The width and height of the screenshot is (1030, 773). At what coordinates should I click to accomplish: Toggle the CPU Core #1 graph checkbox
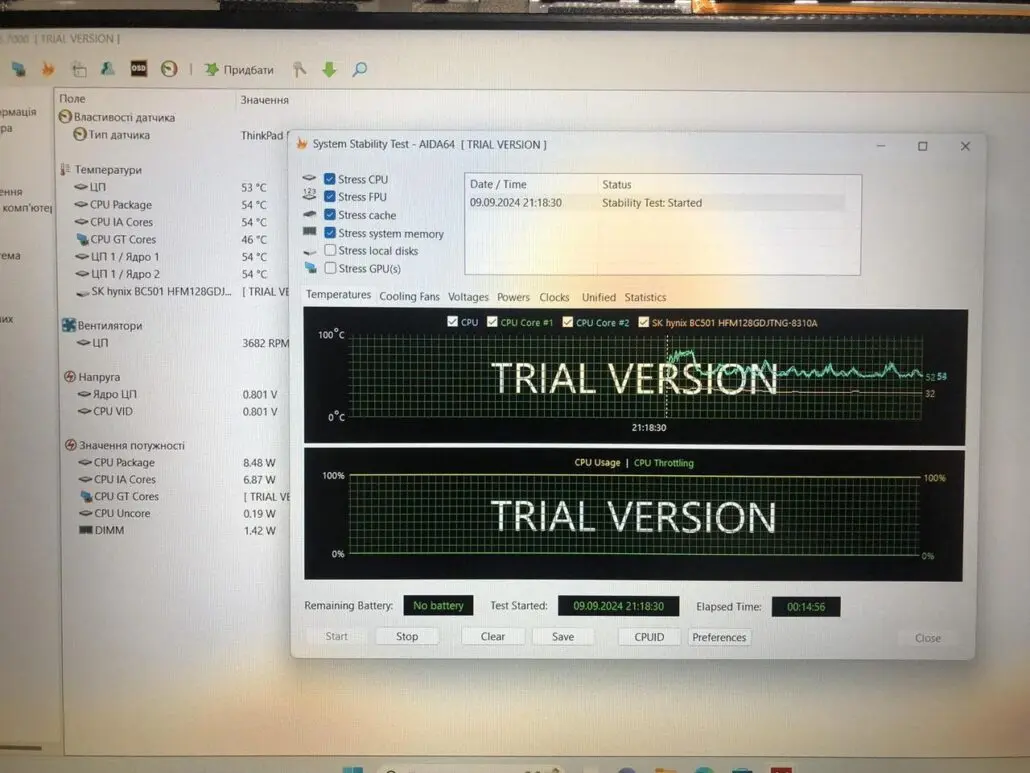click(x=492, y=322)
